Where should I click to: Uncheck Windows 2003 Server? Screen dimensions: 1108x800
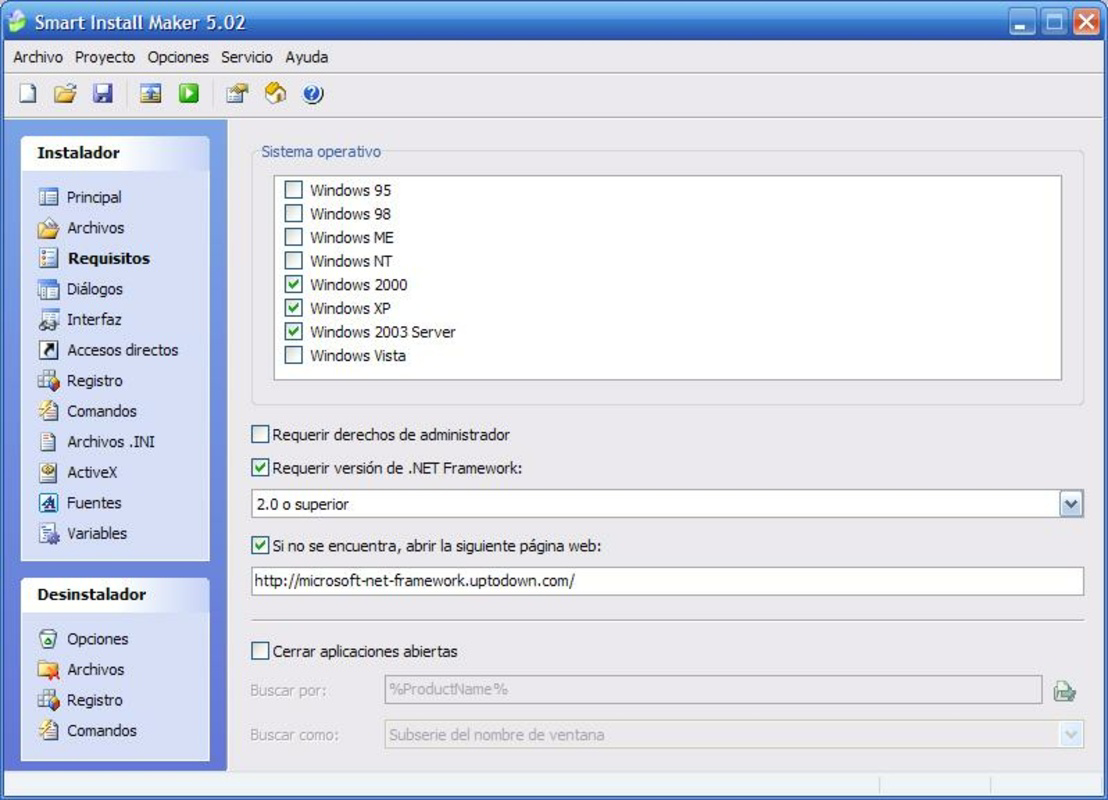pyautogui.click(x=293, y=331)
